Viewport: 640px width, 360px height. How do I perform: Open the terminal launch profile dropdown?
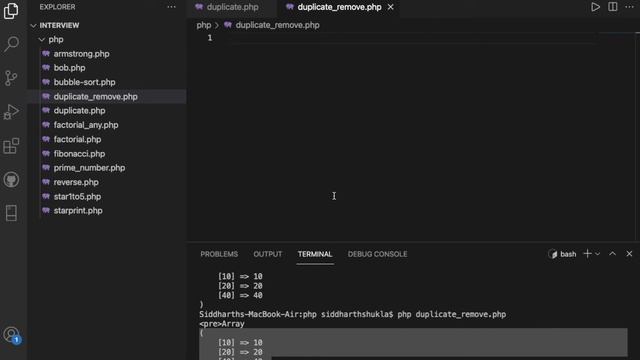click(x=598, y=254)
